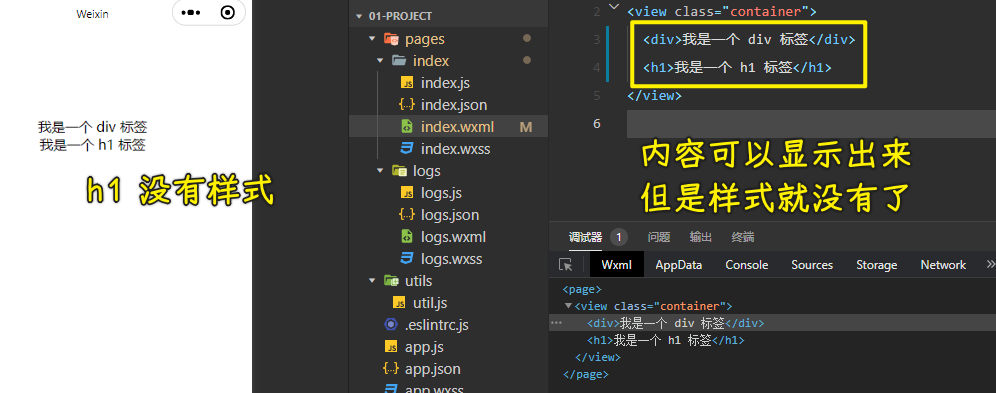Click line number 6 in the editor
Viewport: 996px width, 393px height.
(x=596, y=123)
